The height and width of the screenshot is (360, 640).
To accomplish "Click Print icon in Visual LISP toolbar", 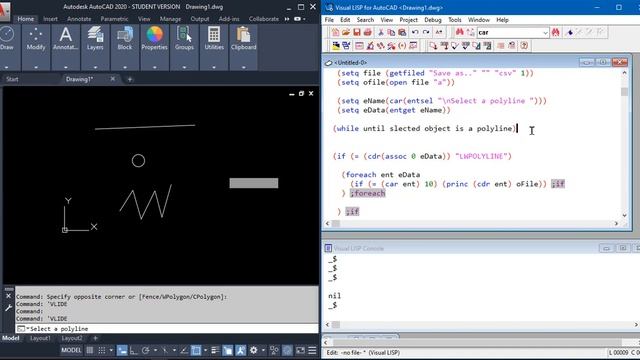I will pyautogui.click(x=367, y=32).
